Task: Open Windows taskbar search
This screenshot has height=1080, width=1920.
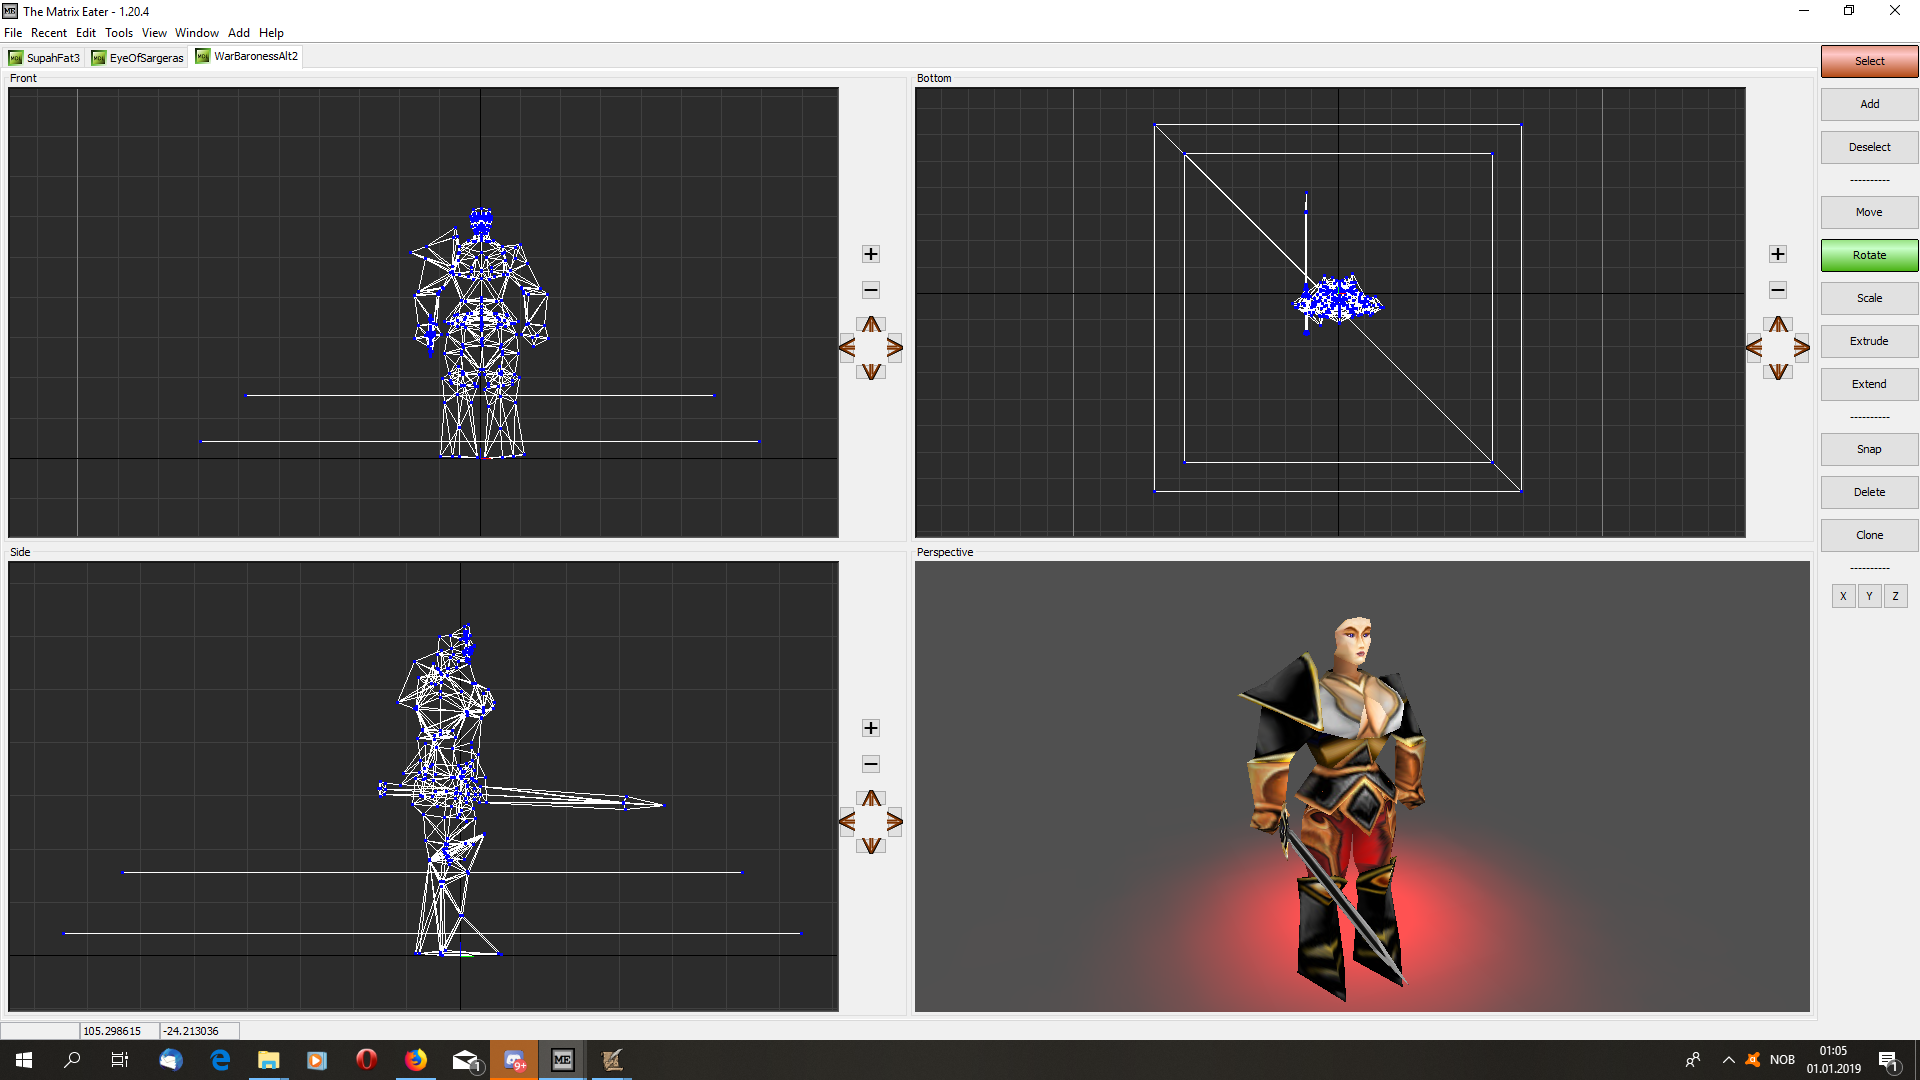Action: (72, 1060)
